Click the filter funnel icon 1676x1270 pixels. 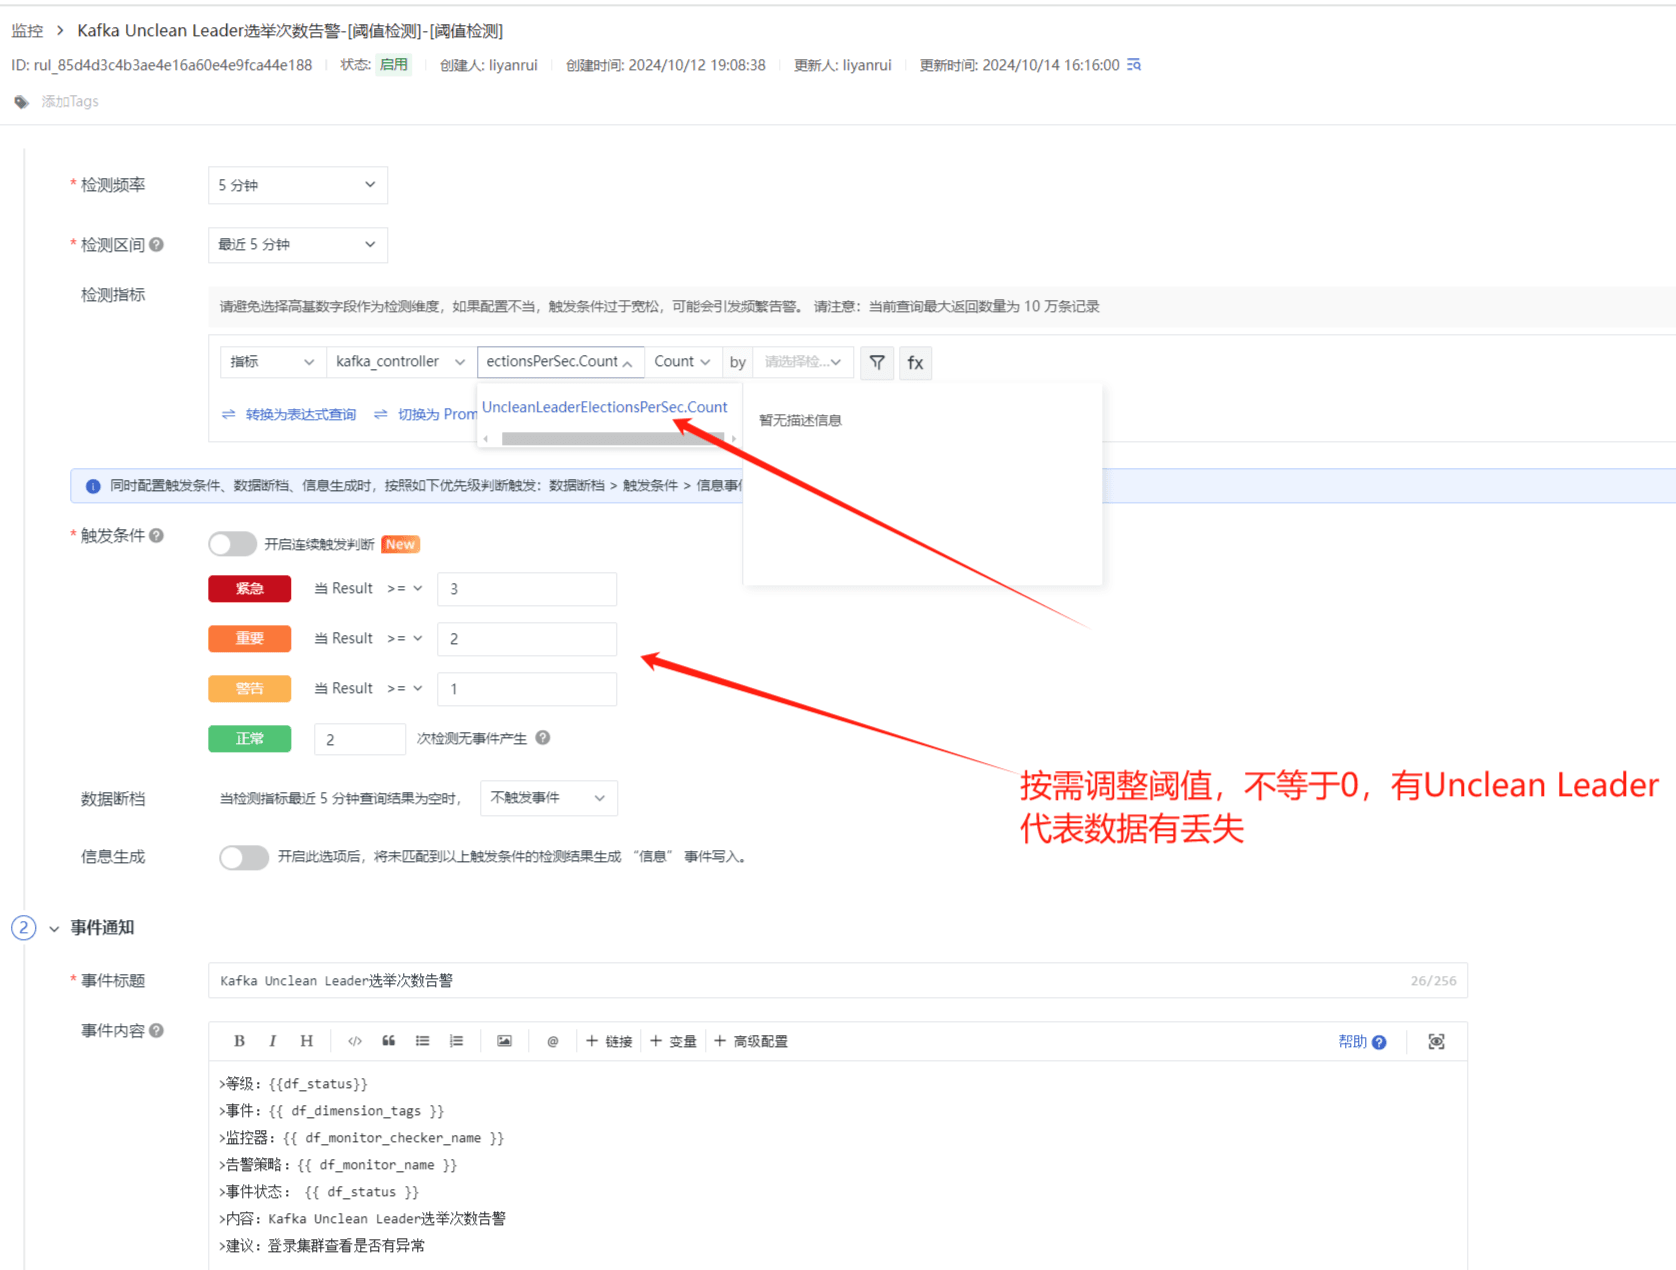tap(877, 362)
